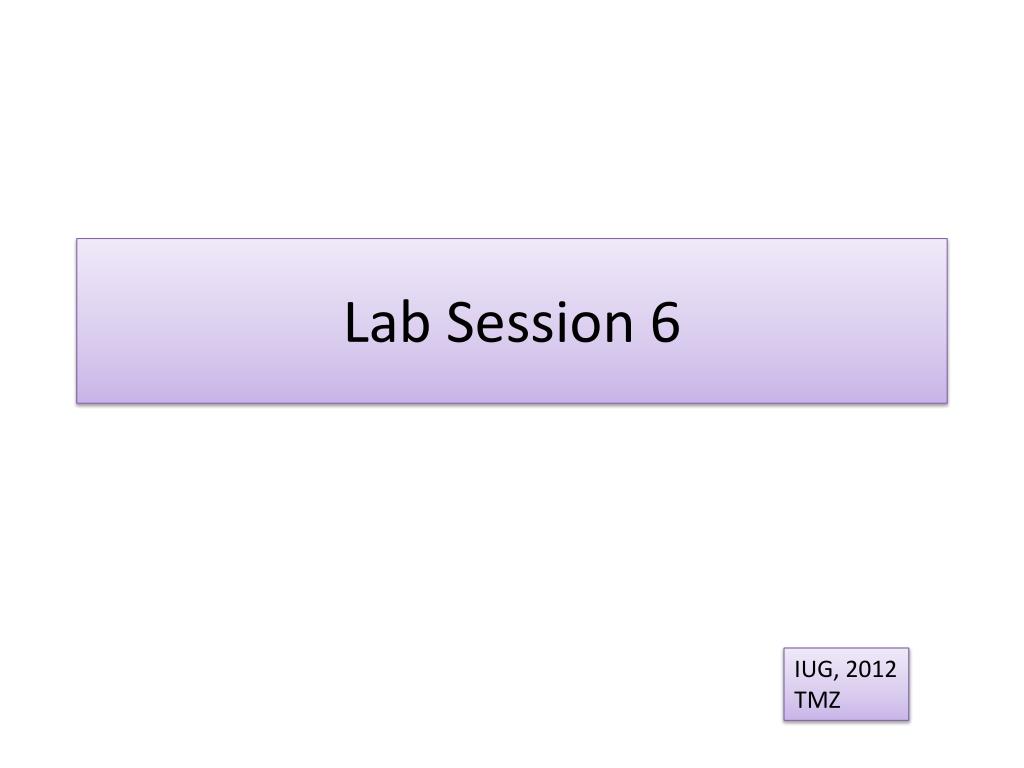The height and width of the screenshot is (768, 1024).
Task: Click the "TMZ" text in the small box
Action: click(x=817, y=700)
